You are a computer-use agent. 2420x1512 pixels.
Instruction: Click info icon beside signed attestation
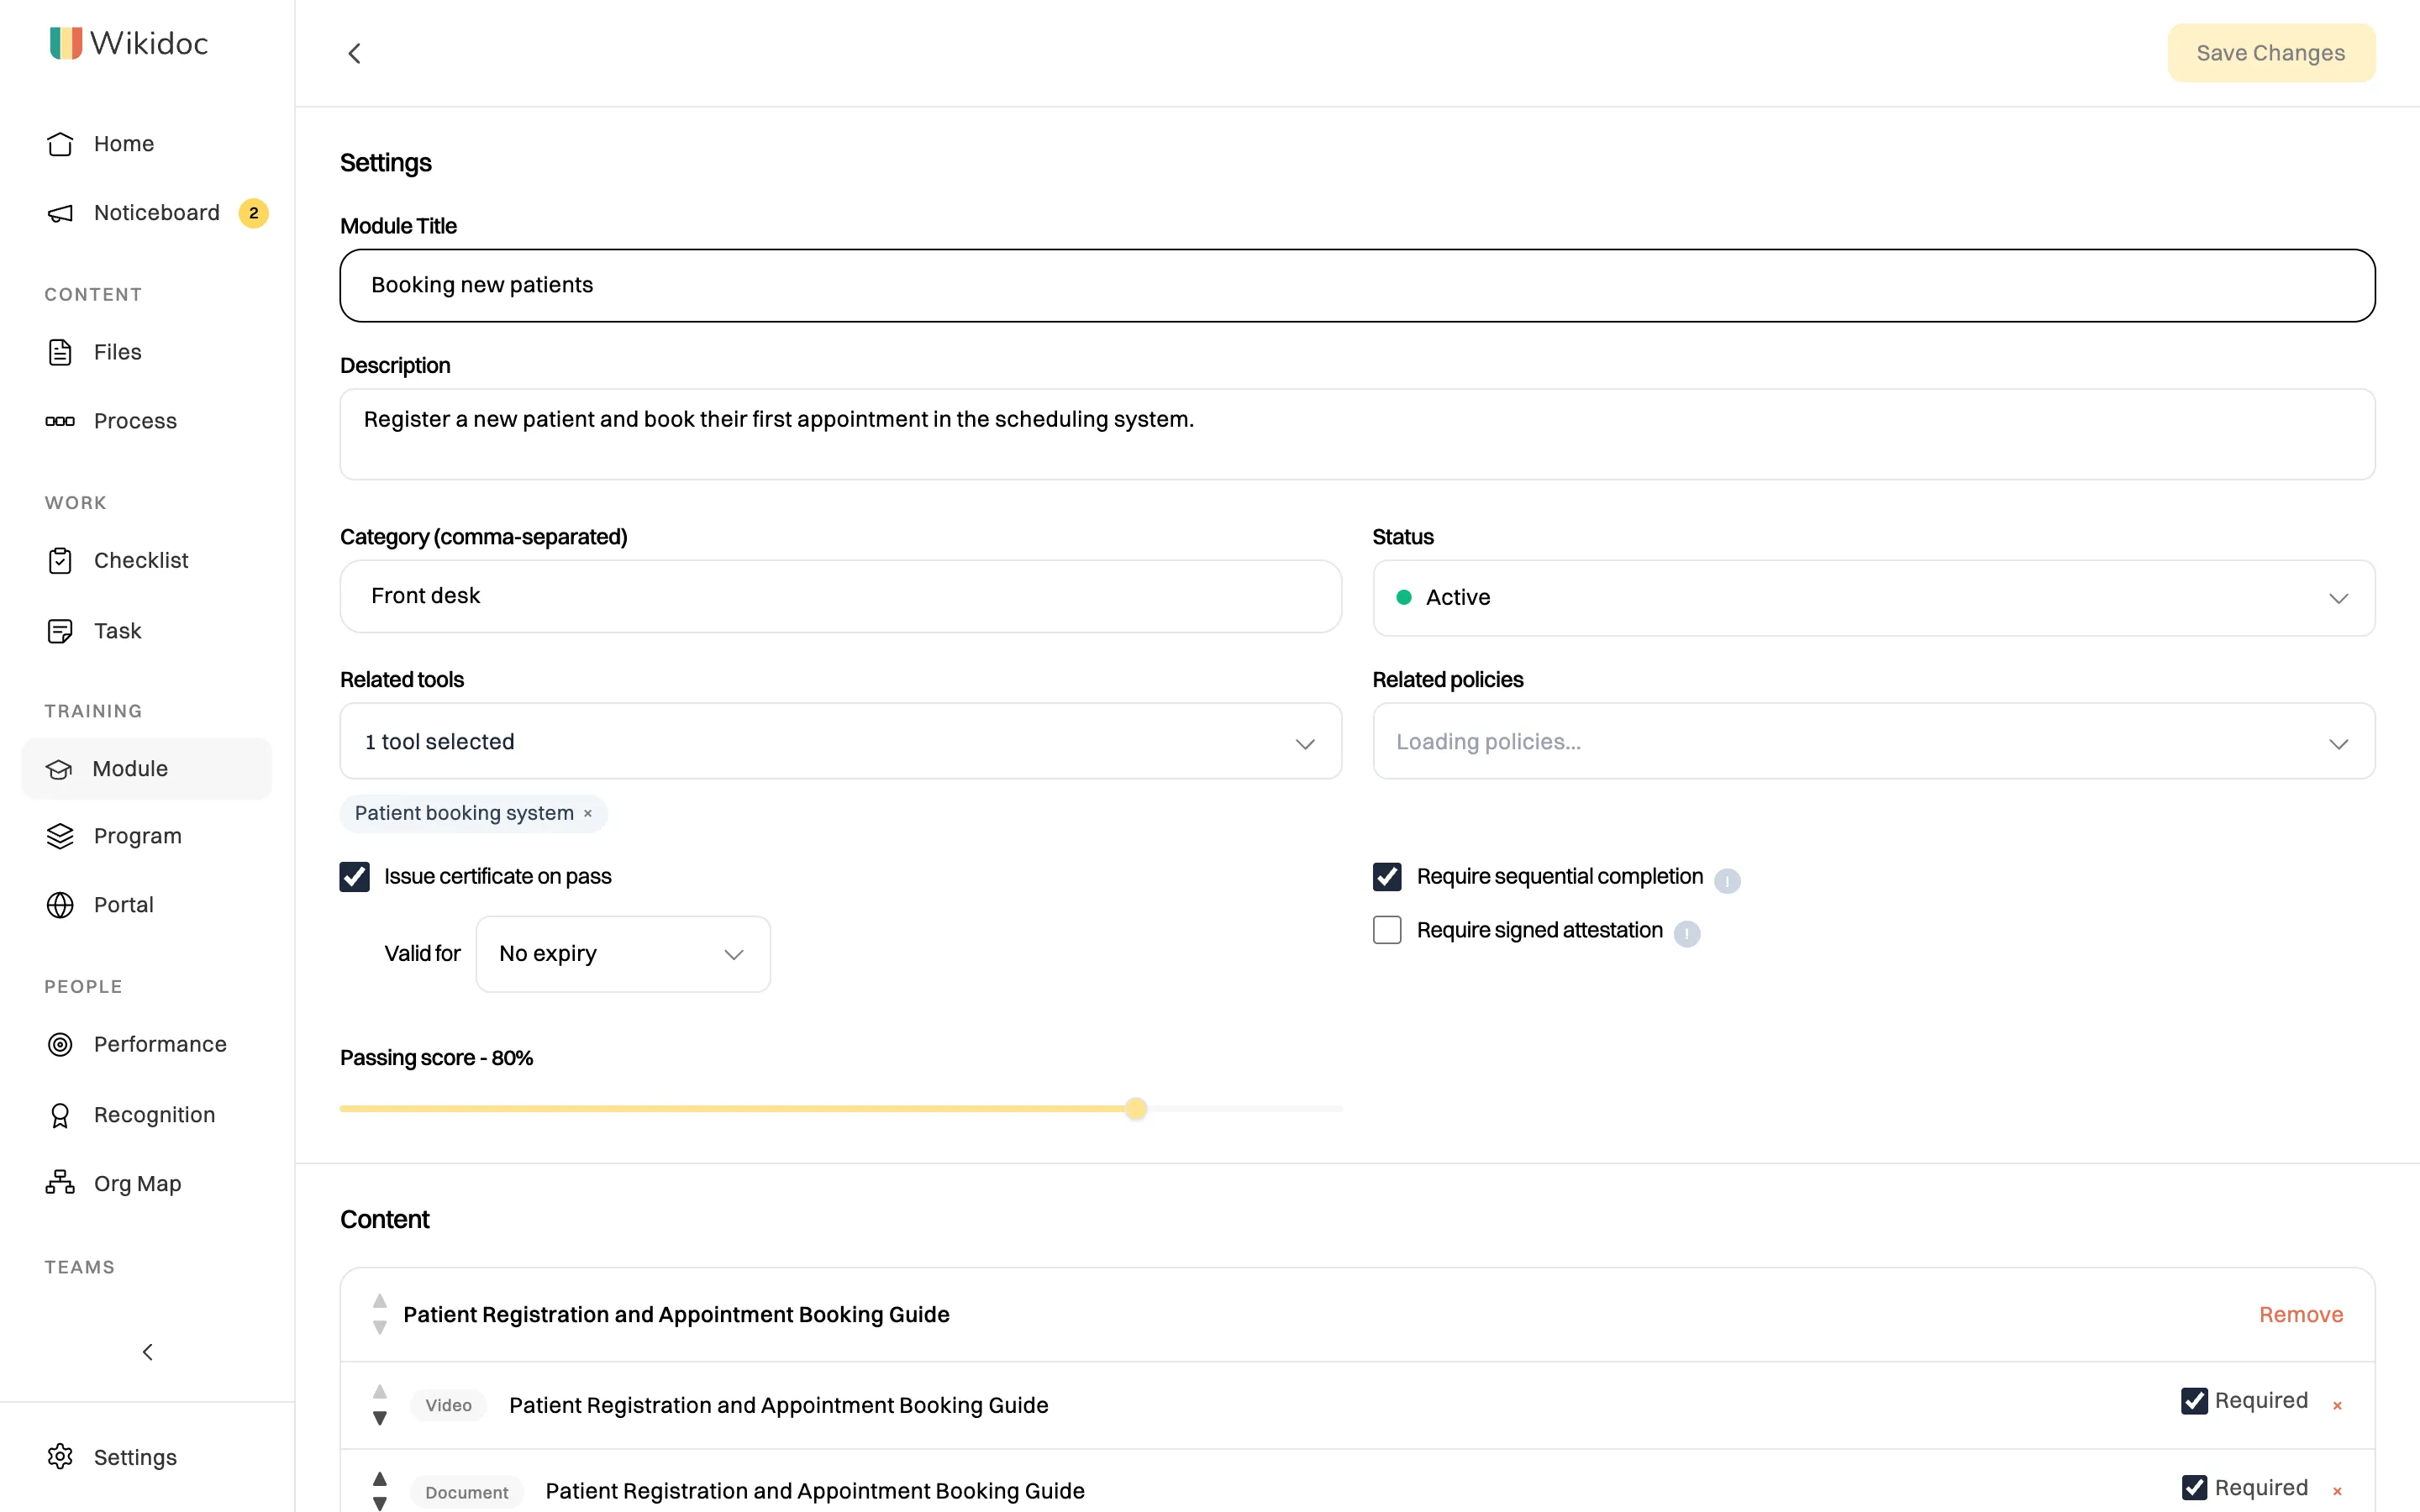1687,934
